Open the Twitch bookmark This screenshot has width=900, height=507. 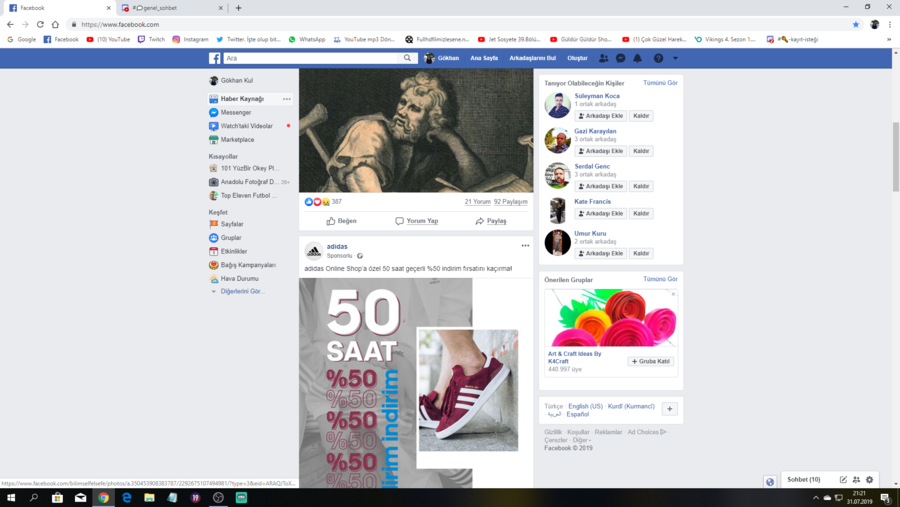pos(151,40)
